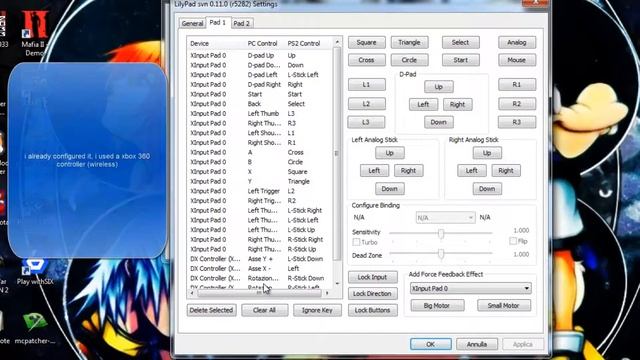
Task: Click the D-Pad Up button
Action: 438,87
